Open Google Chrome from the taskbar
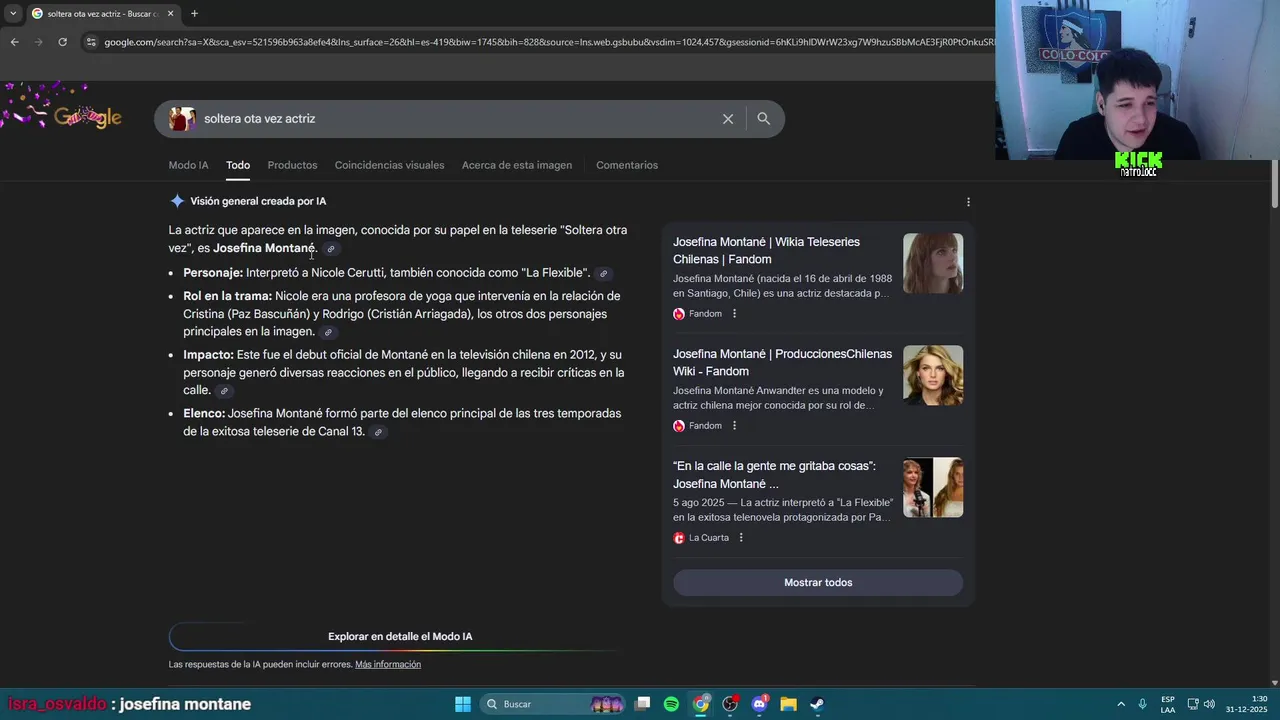Screen dimensions: 1280x720 (x=701, y=704)
